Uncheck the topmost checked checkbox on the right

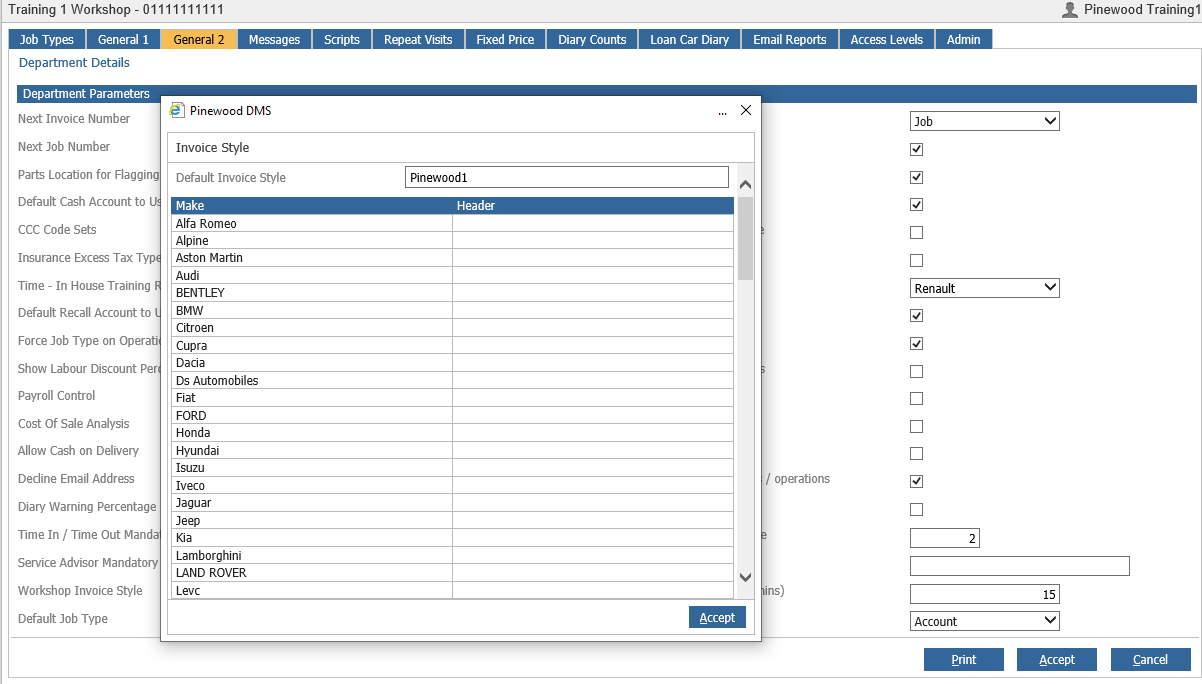pyautogui.click(x=916, y=149)
